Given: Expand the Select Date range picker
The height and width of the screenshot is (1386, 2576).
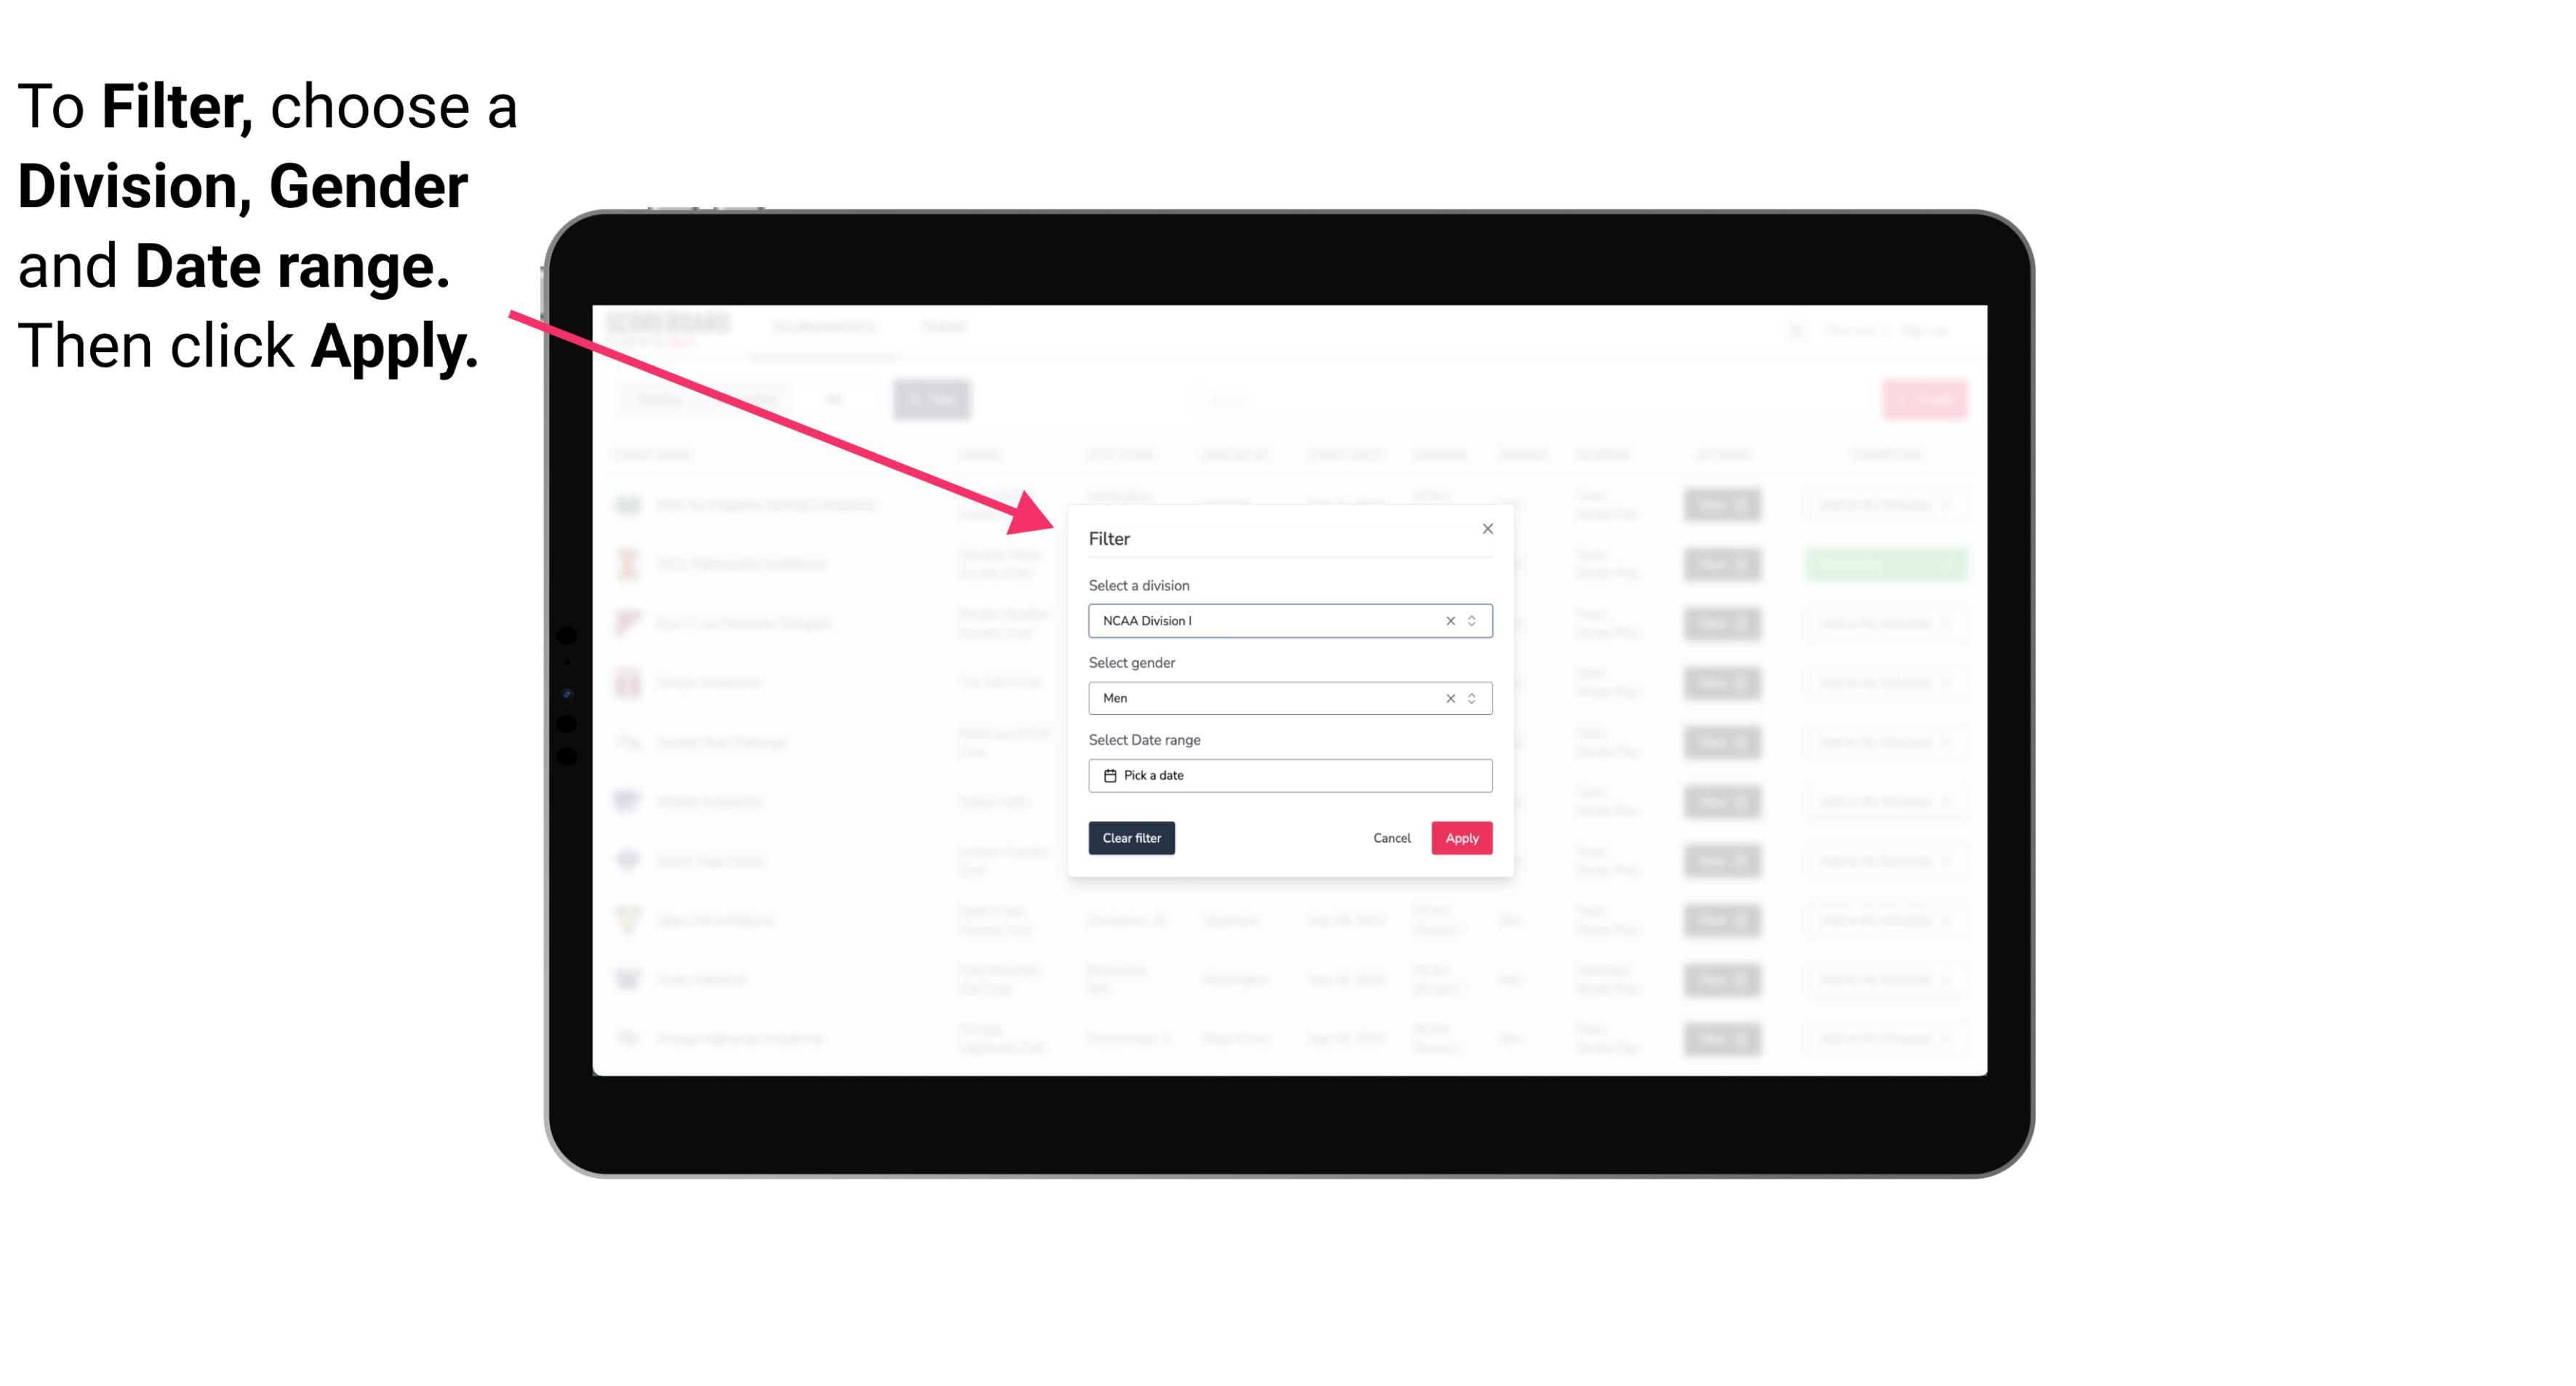Looking at the screenshot, I should [1289, 775].
